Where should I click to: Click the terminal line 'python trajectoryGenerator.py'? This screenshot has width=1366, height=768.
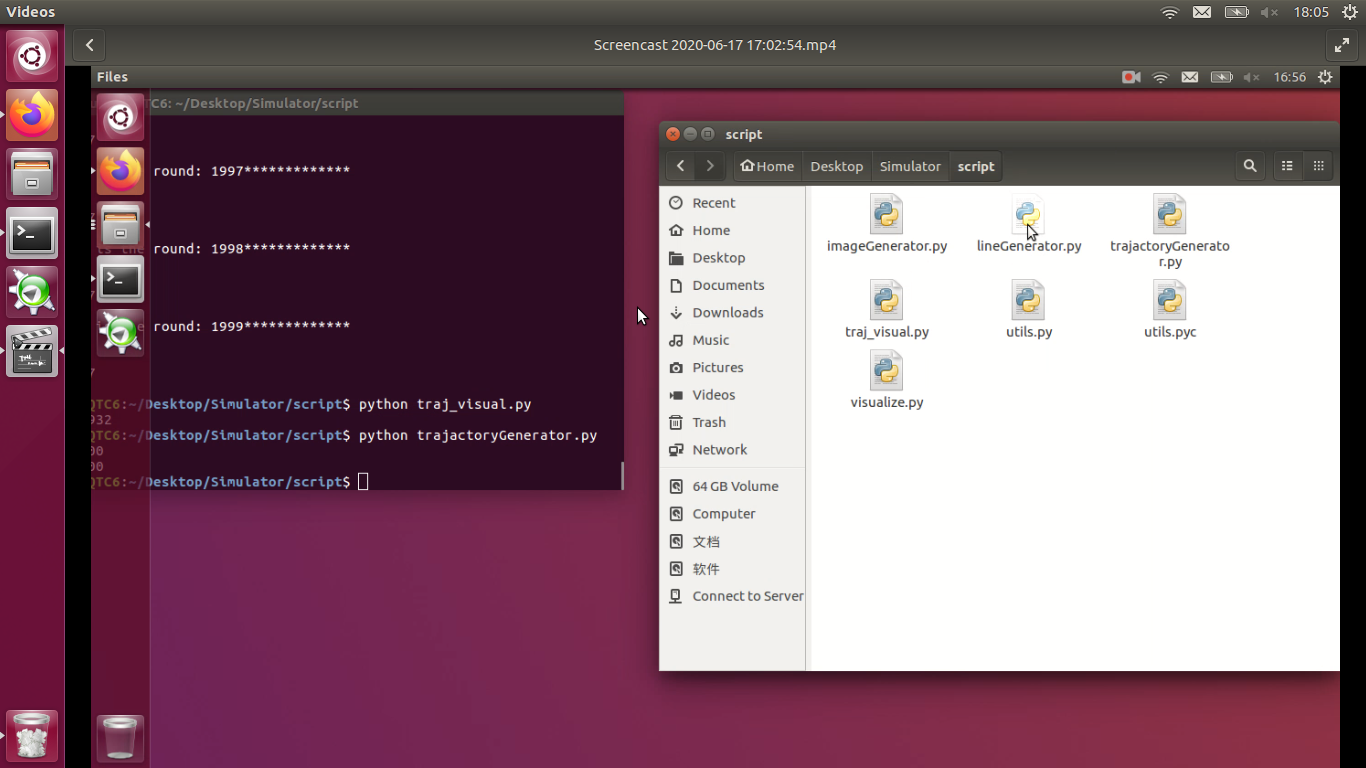pos(478,436)
